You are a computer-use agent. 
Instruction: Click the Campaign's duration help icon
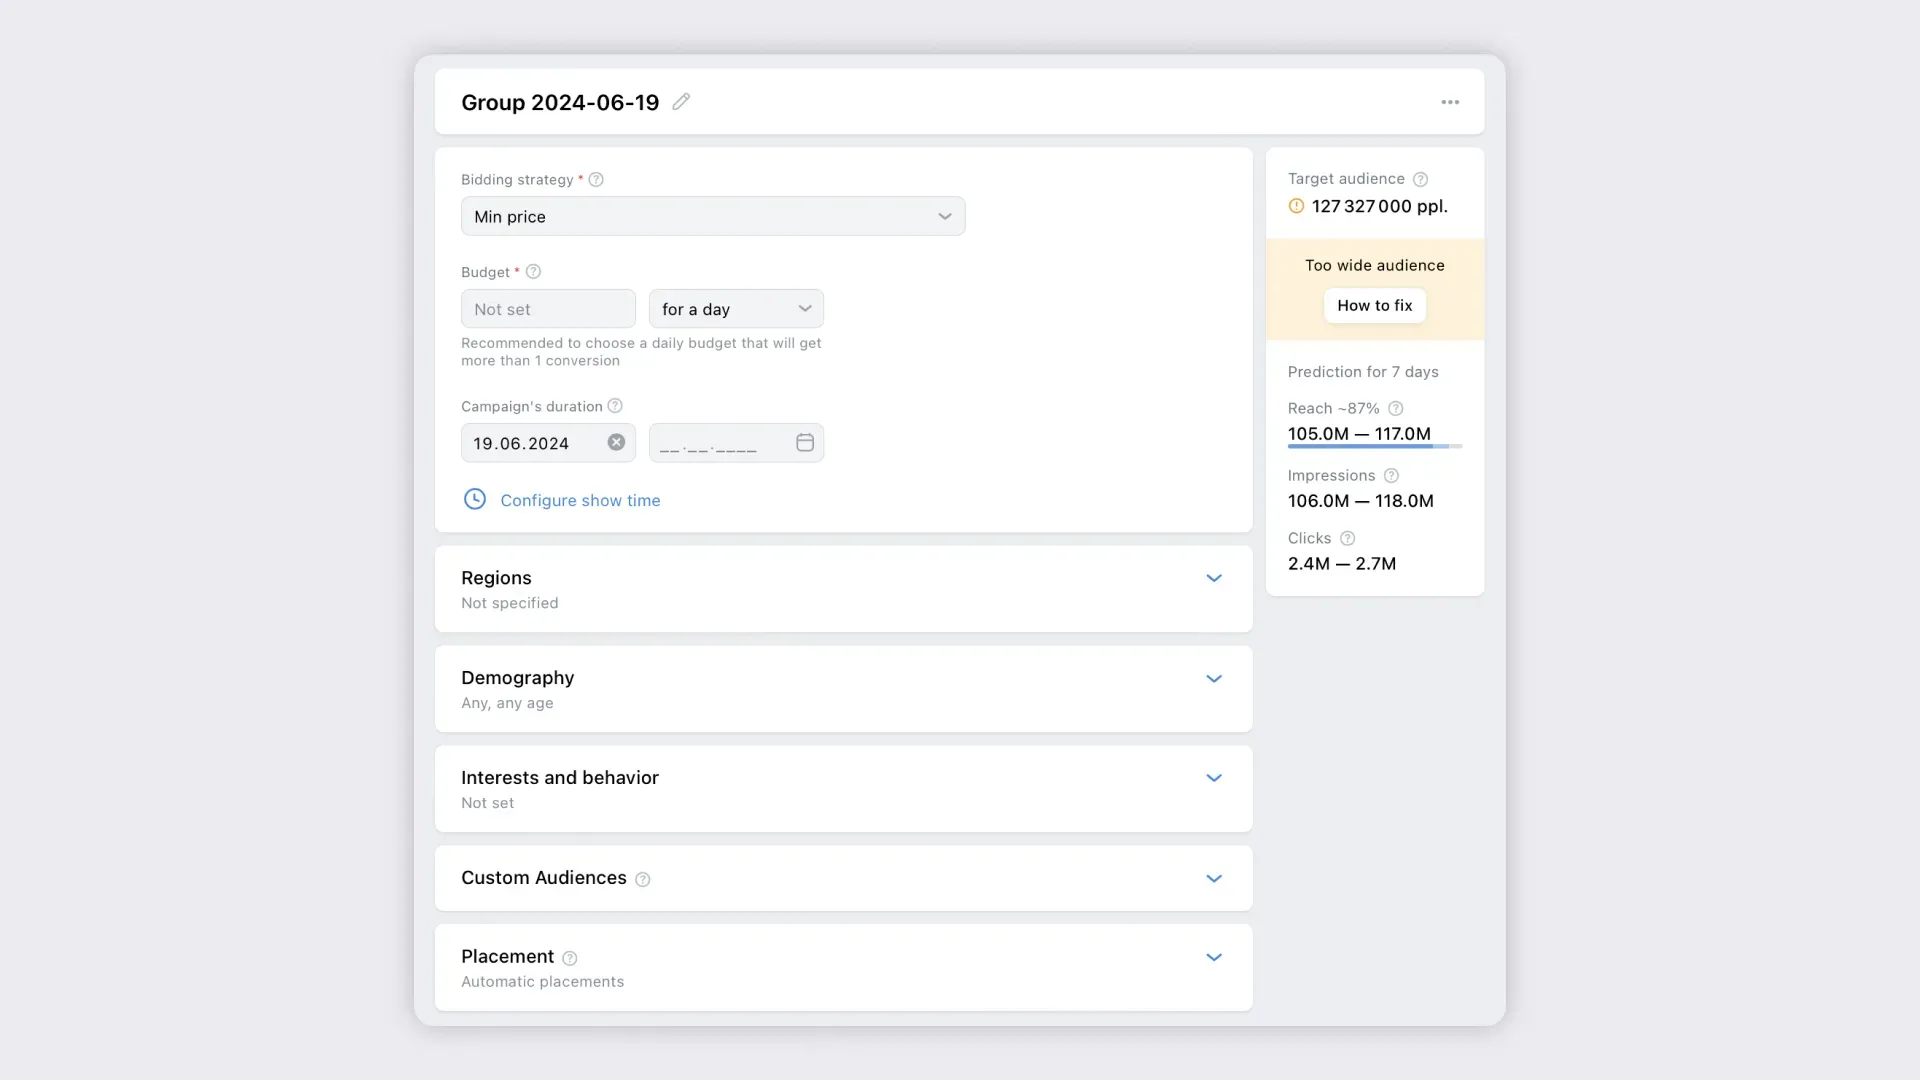point(615,406)
